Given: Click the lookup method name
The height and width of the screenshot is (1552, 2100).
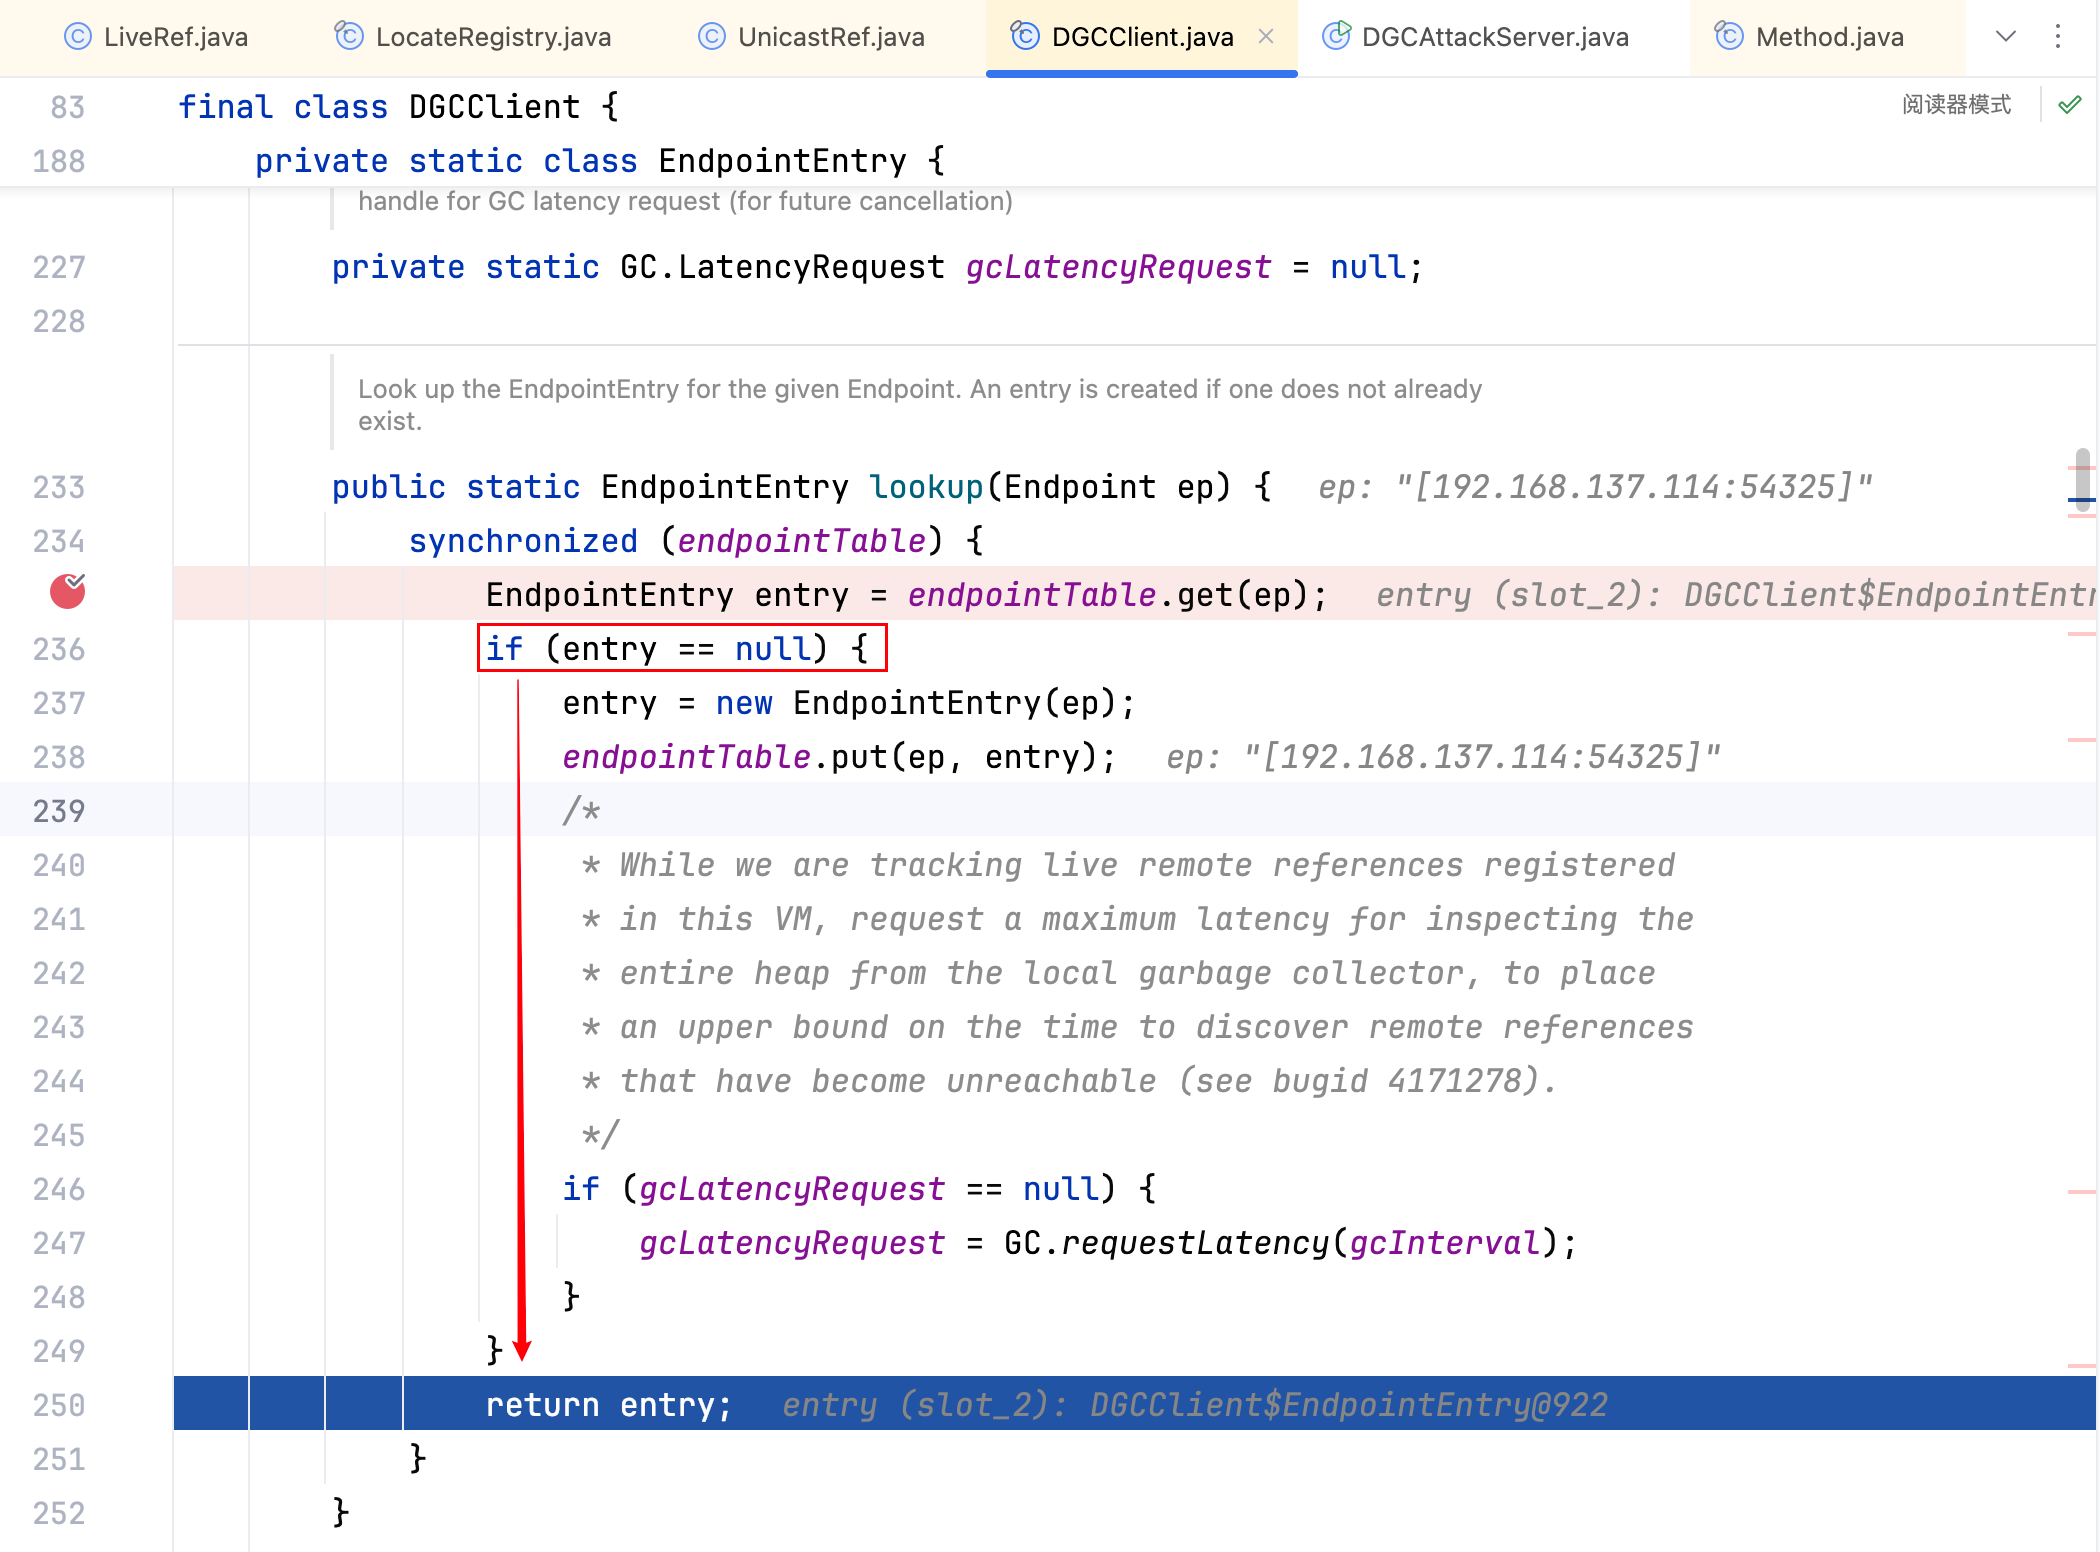Looking at the screenshot, I should pos(926,487).
